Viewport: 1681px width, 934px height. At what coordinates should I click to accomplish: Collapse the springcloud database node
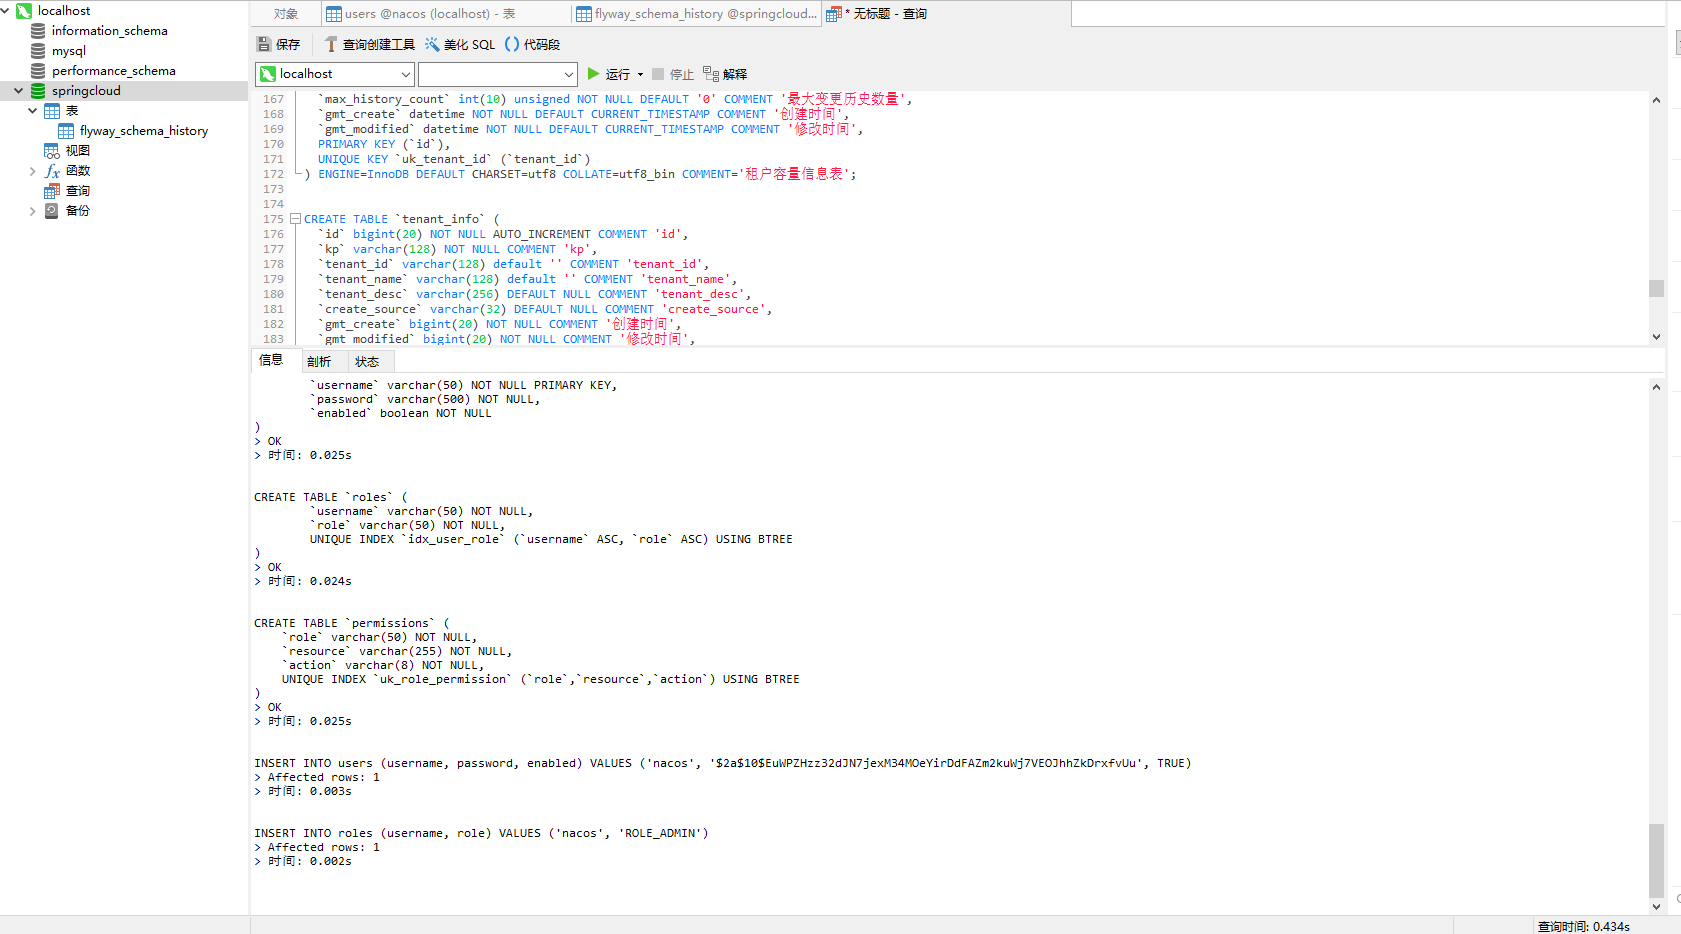(x=19, y=91)
